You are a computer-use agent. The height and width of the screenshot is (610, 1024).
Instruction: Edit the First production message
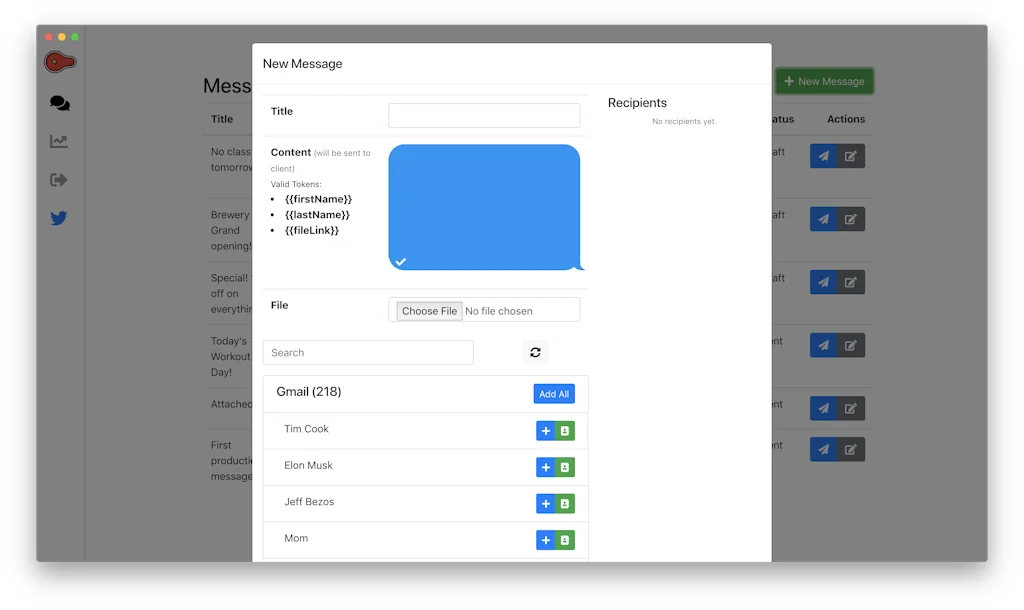click(851, 449)
